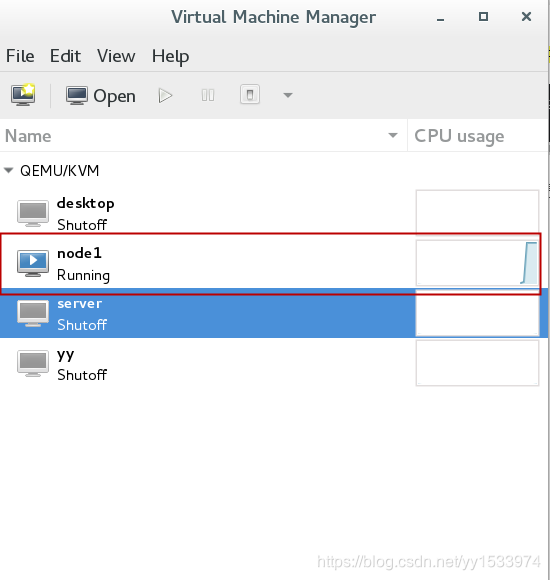
Task: Open the Help menu
Action: (171, 57)
